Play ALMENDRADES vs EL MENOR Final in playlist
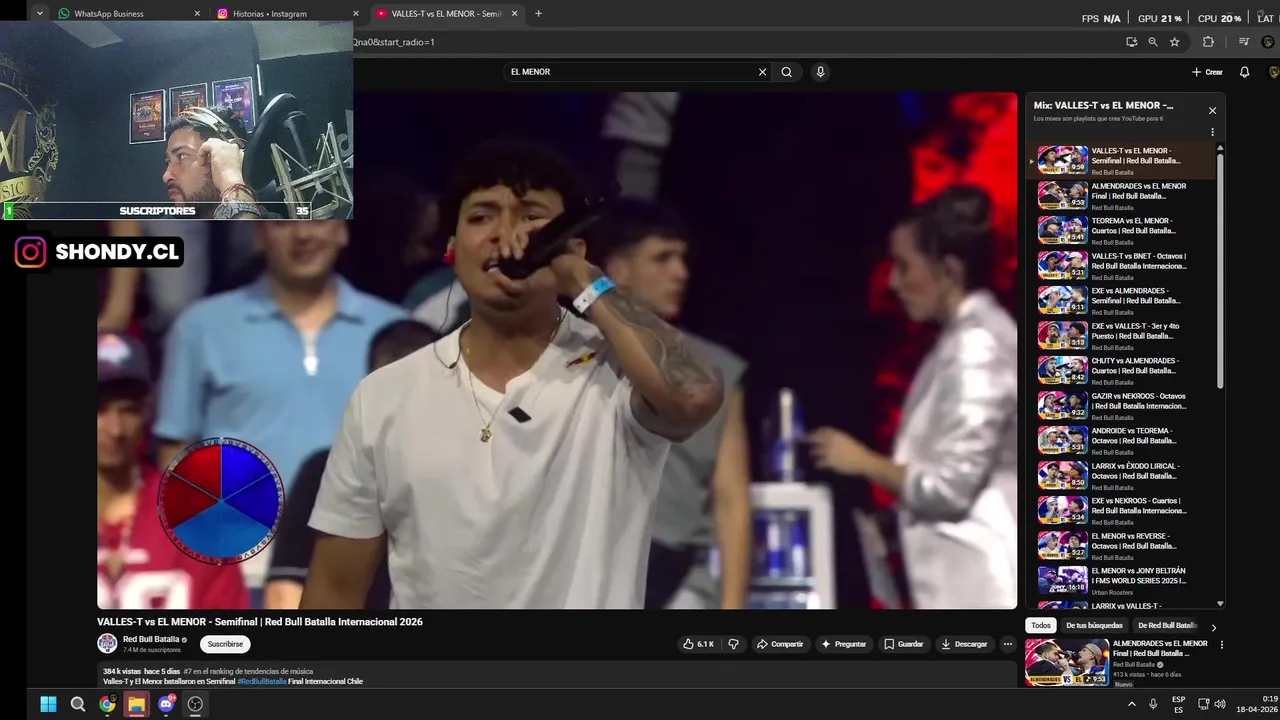The height and width of the screenshot is (720, 1280). [x=1121, y=195]
